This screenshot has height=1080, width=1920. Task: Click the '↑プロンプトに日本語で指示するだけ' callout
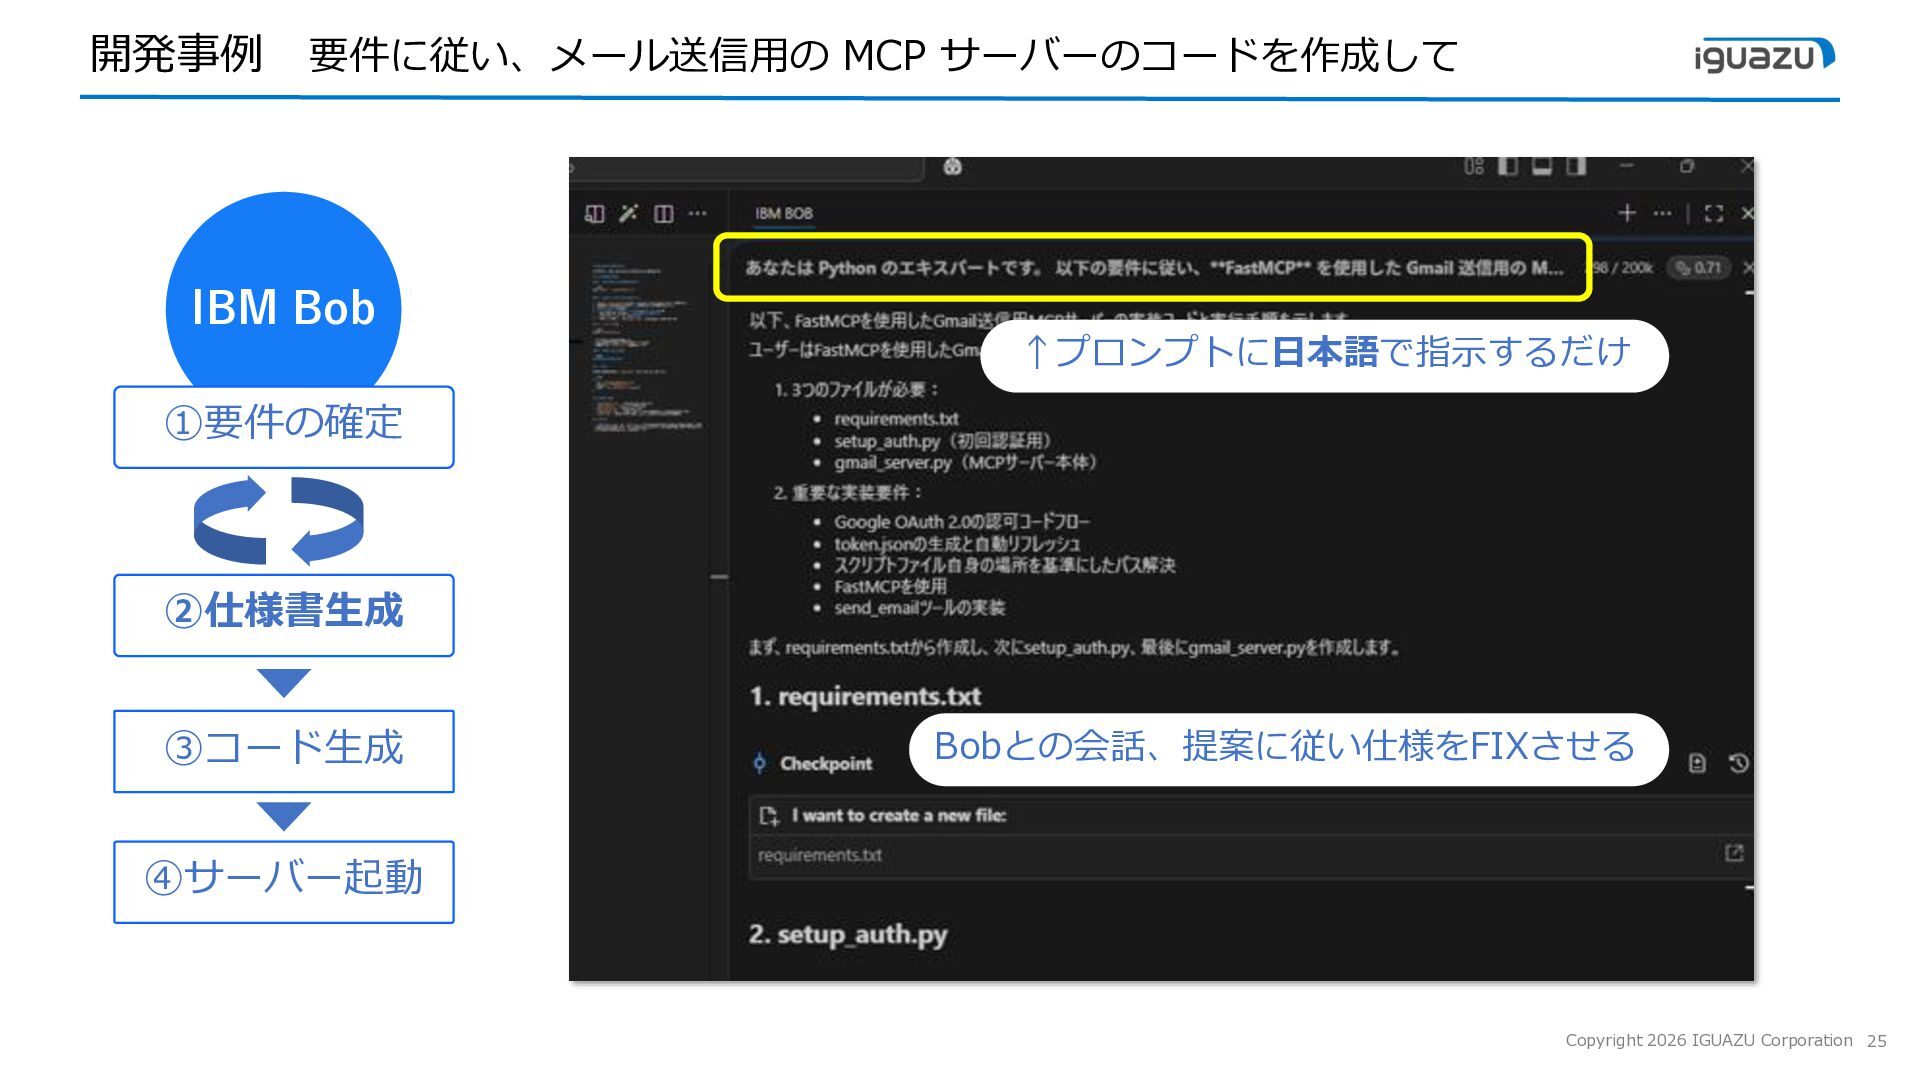point(1325,355)
